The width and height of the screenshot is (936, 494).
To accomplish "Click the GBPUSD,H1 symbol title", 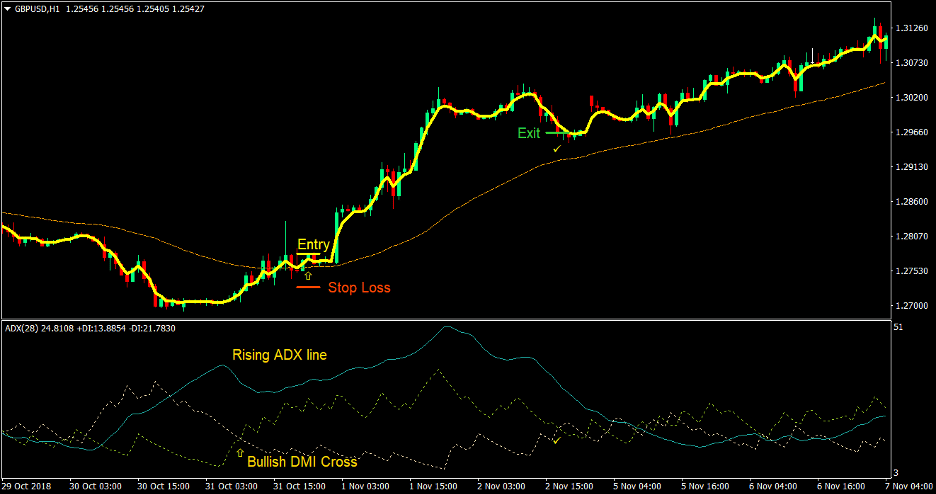I will click(x=43, y=8).
